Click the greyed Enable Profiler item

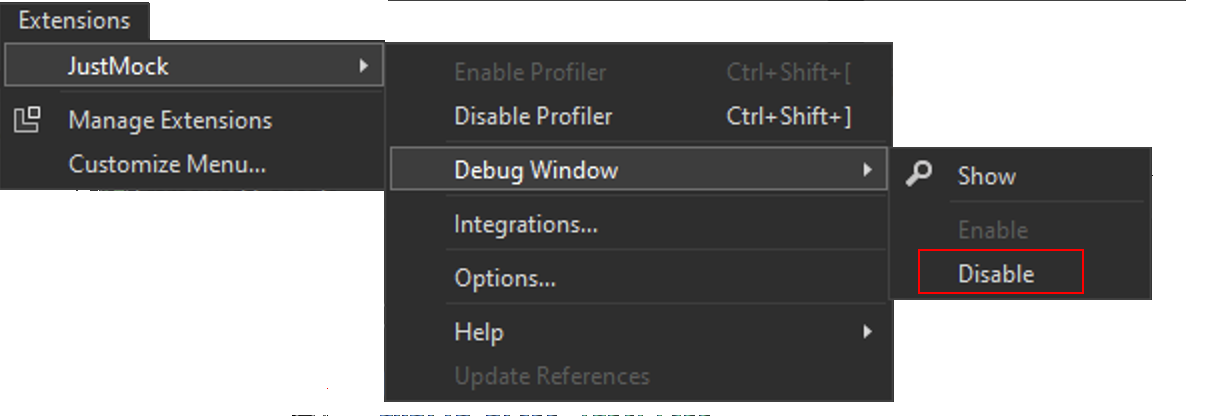click(530, 72)
